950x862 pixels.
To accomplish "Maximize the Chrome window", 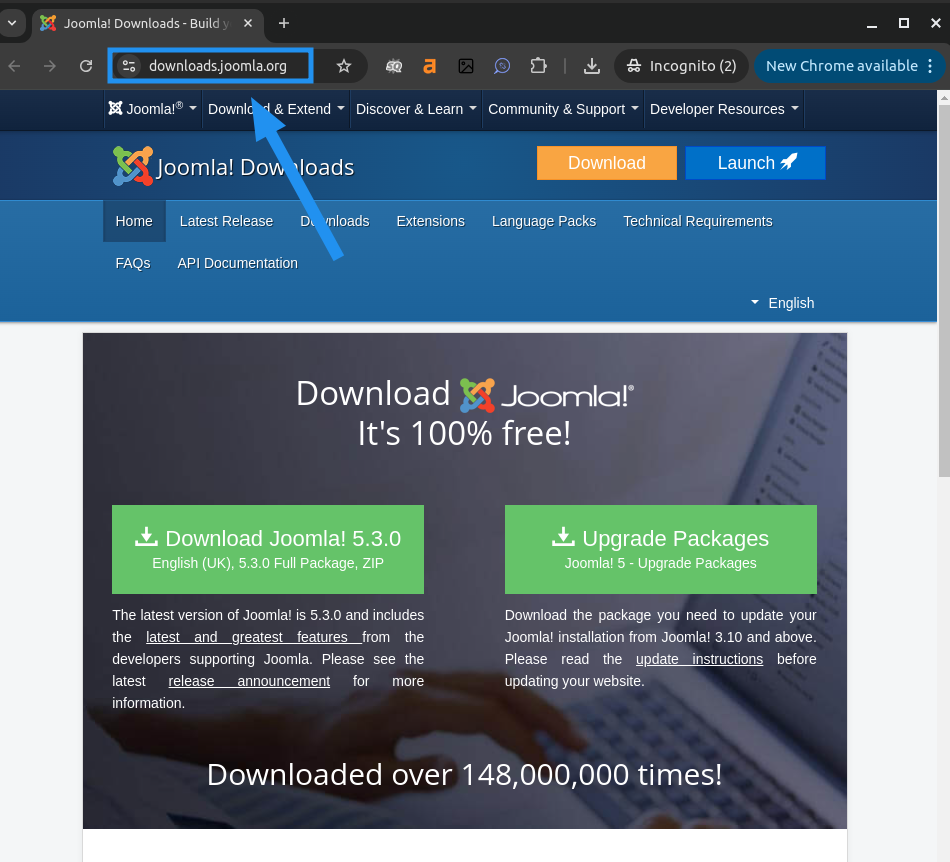I will click(x=903, y=24).
